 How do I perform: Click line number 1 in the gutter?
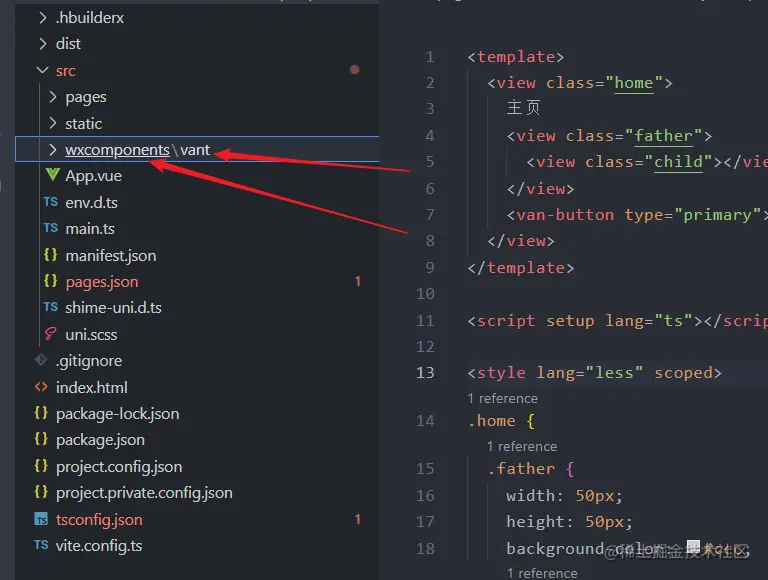pyautogui.click(x=430, y=57)
